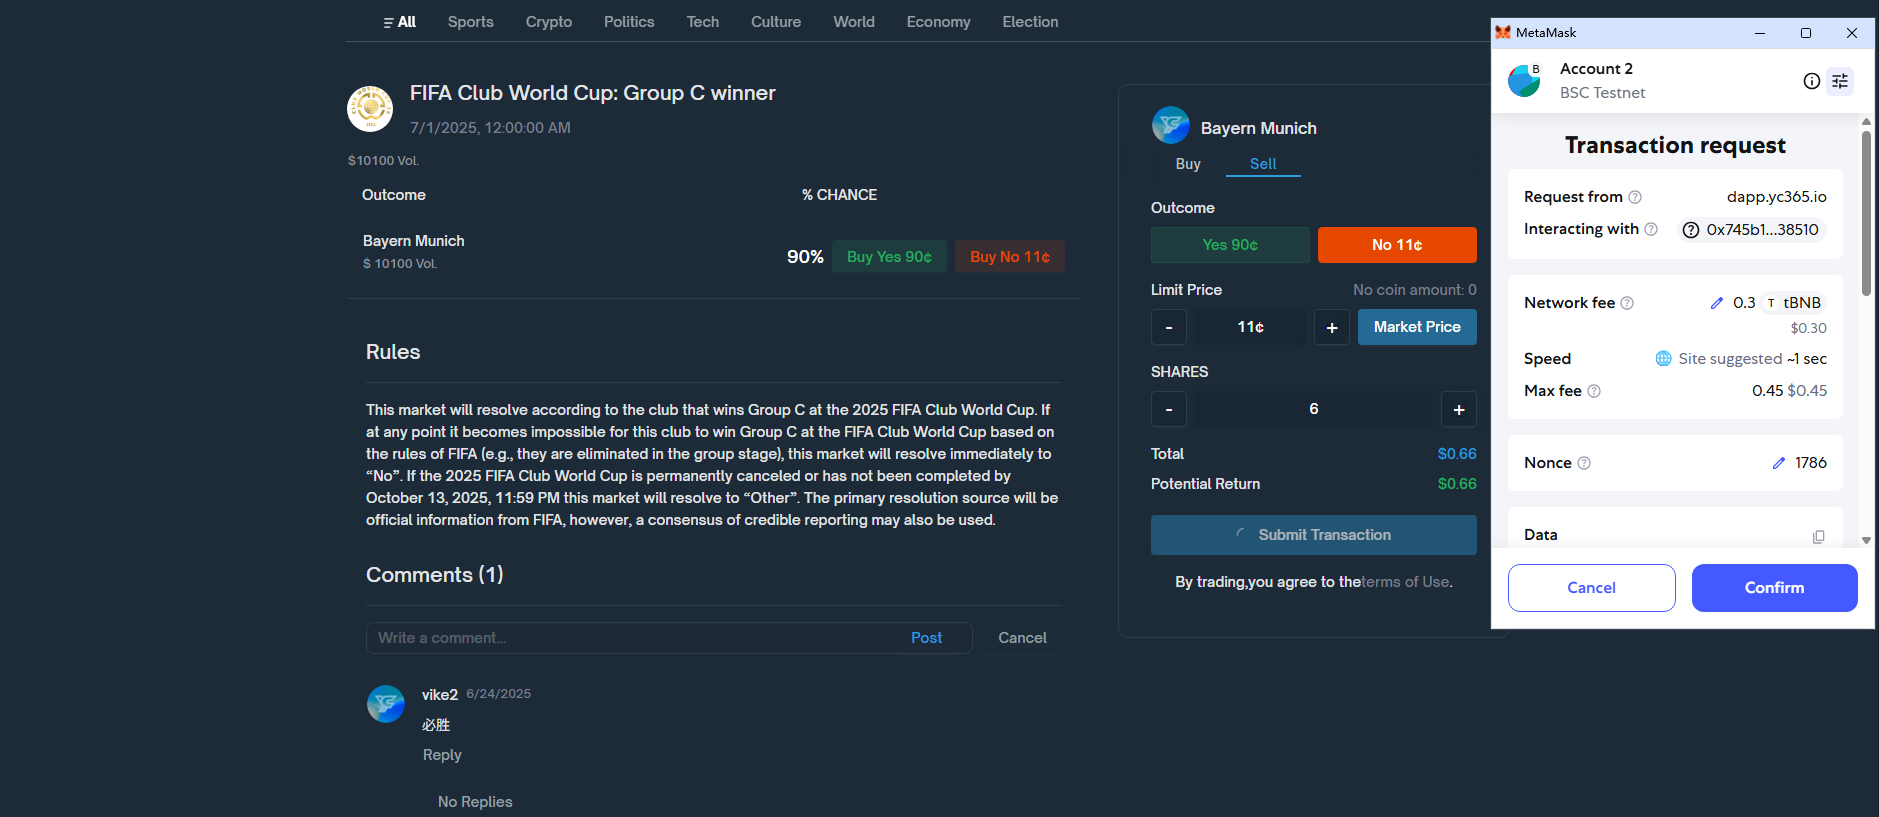Cancel the MetaMask transaction
This screenshot has height=817, width=1879.
click(x=1592, y=588)
